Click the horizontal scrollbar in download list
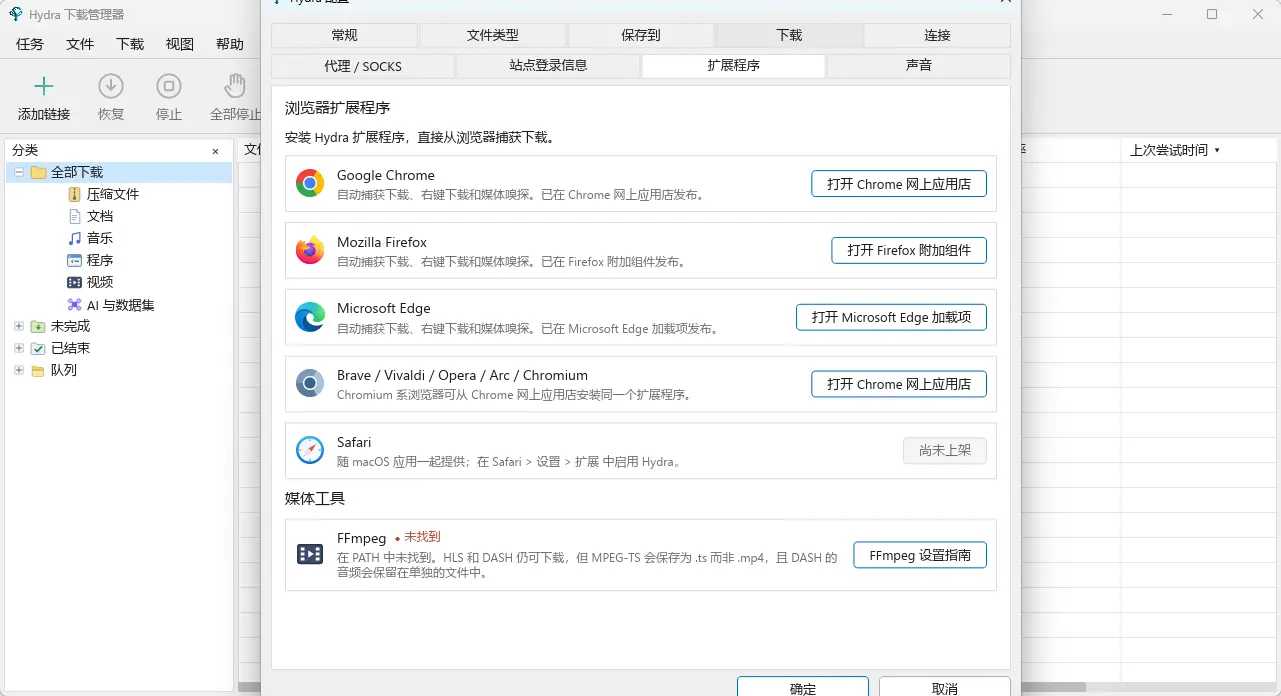The image size is (1281, 696). tap(1053, 687)
